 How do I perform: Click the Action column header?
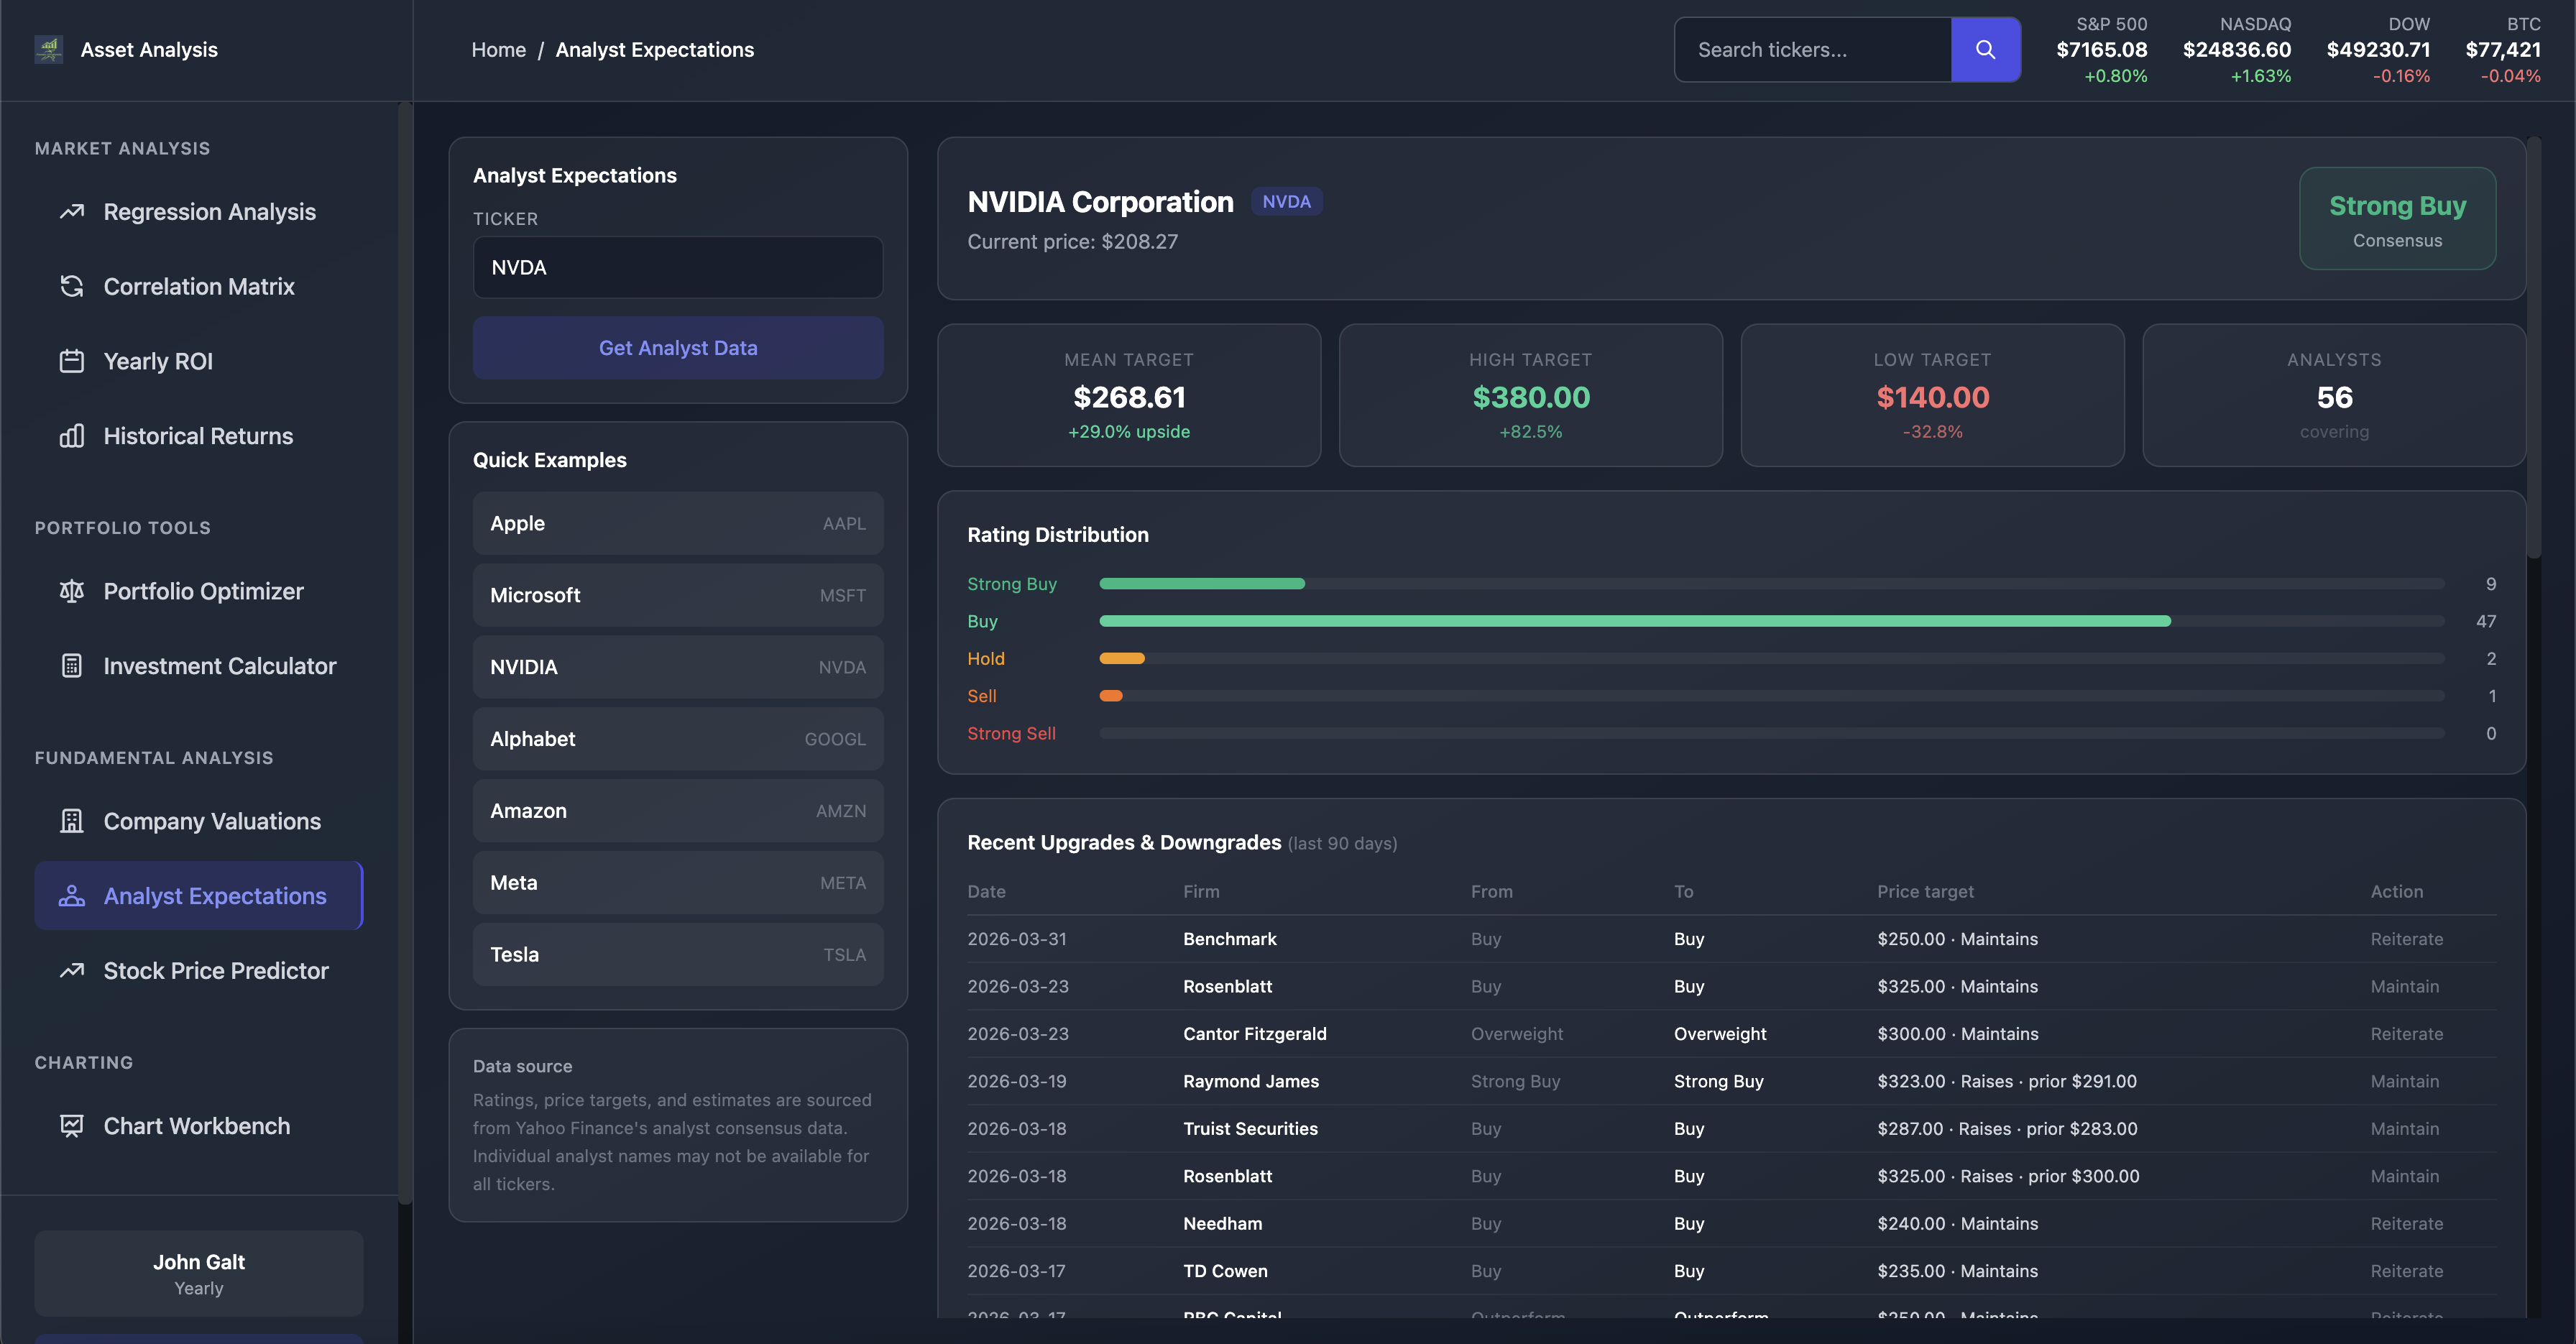click(x=2396, y=891)
